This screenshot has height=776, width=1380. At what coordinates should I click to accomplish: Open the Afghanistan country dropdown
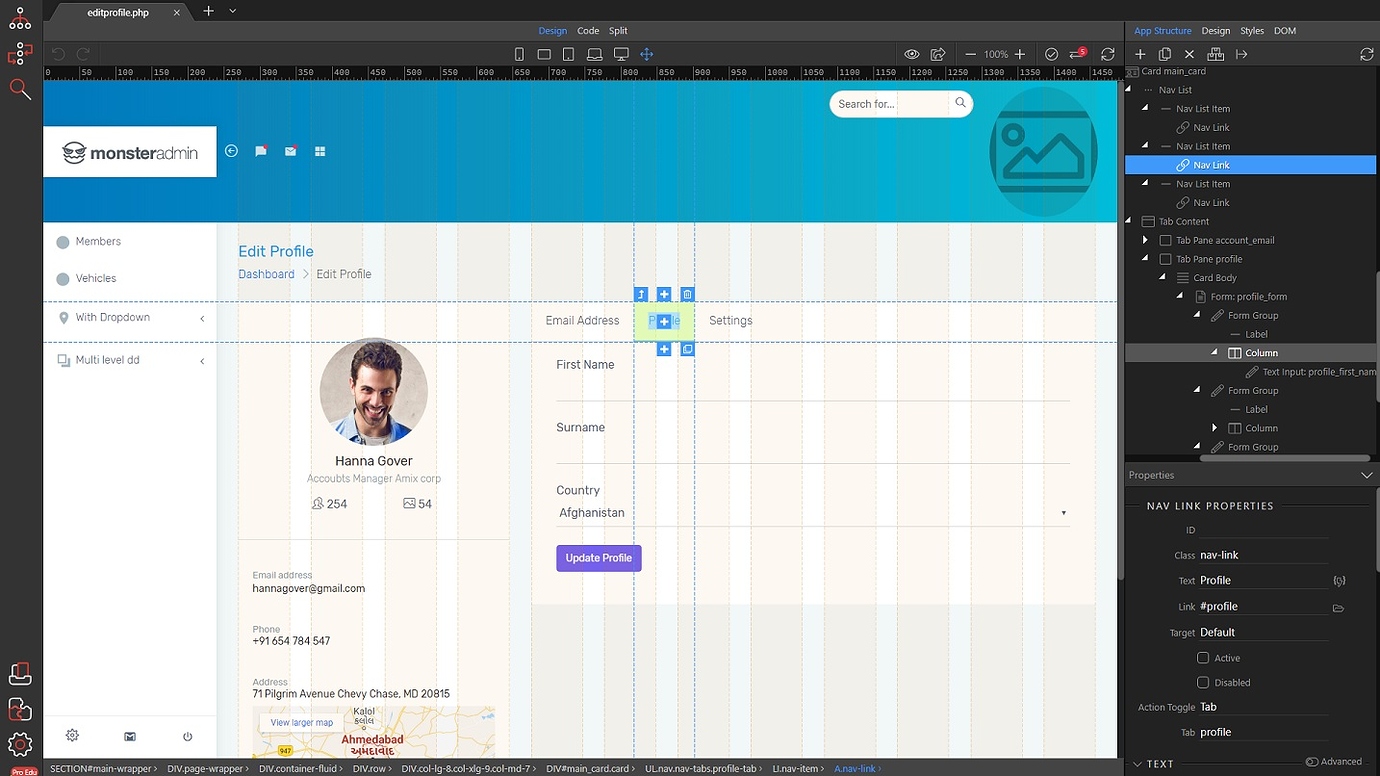(1063, 511)
